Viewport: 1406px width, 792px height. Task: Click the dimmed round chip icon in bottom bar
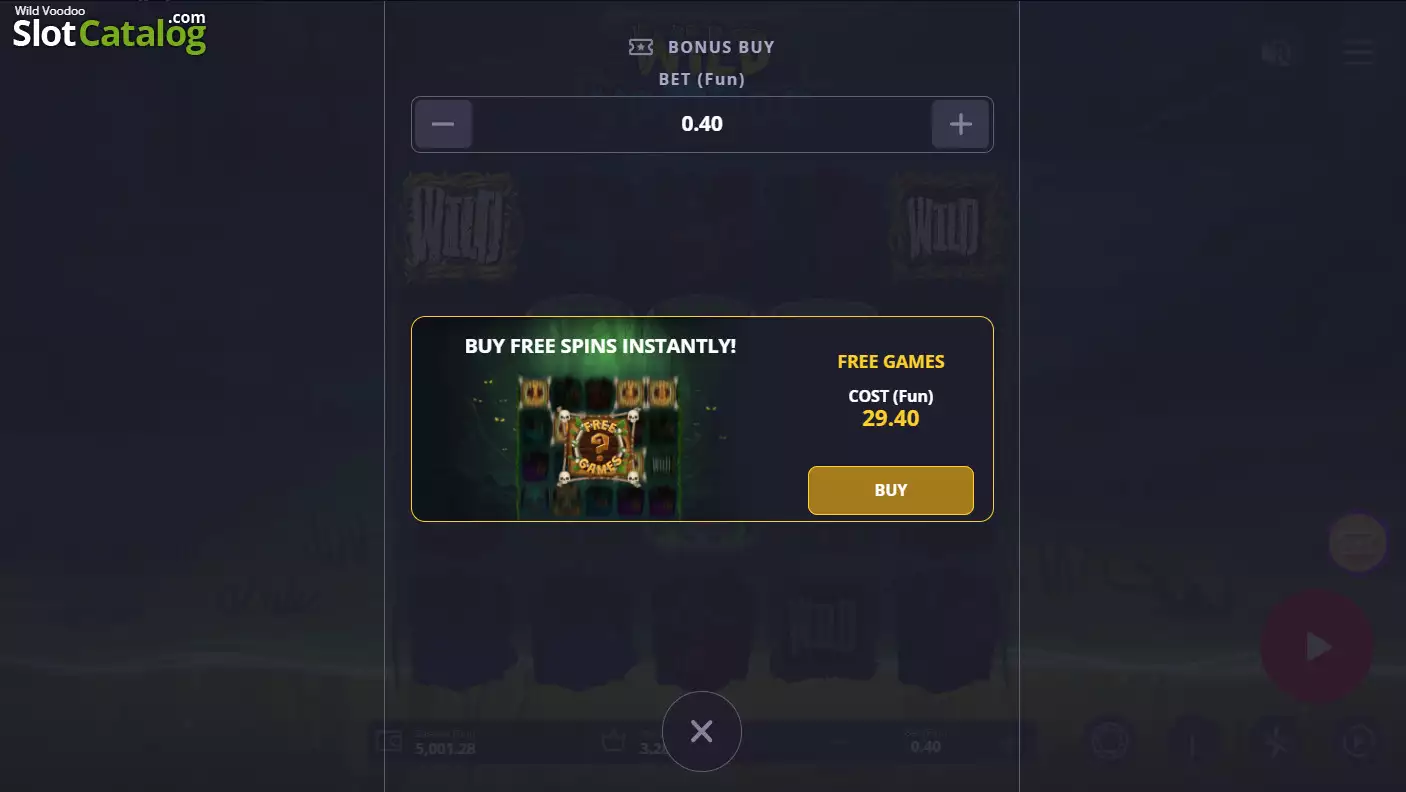[1110, 742]
